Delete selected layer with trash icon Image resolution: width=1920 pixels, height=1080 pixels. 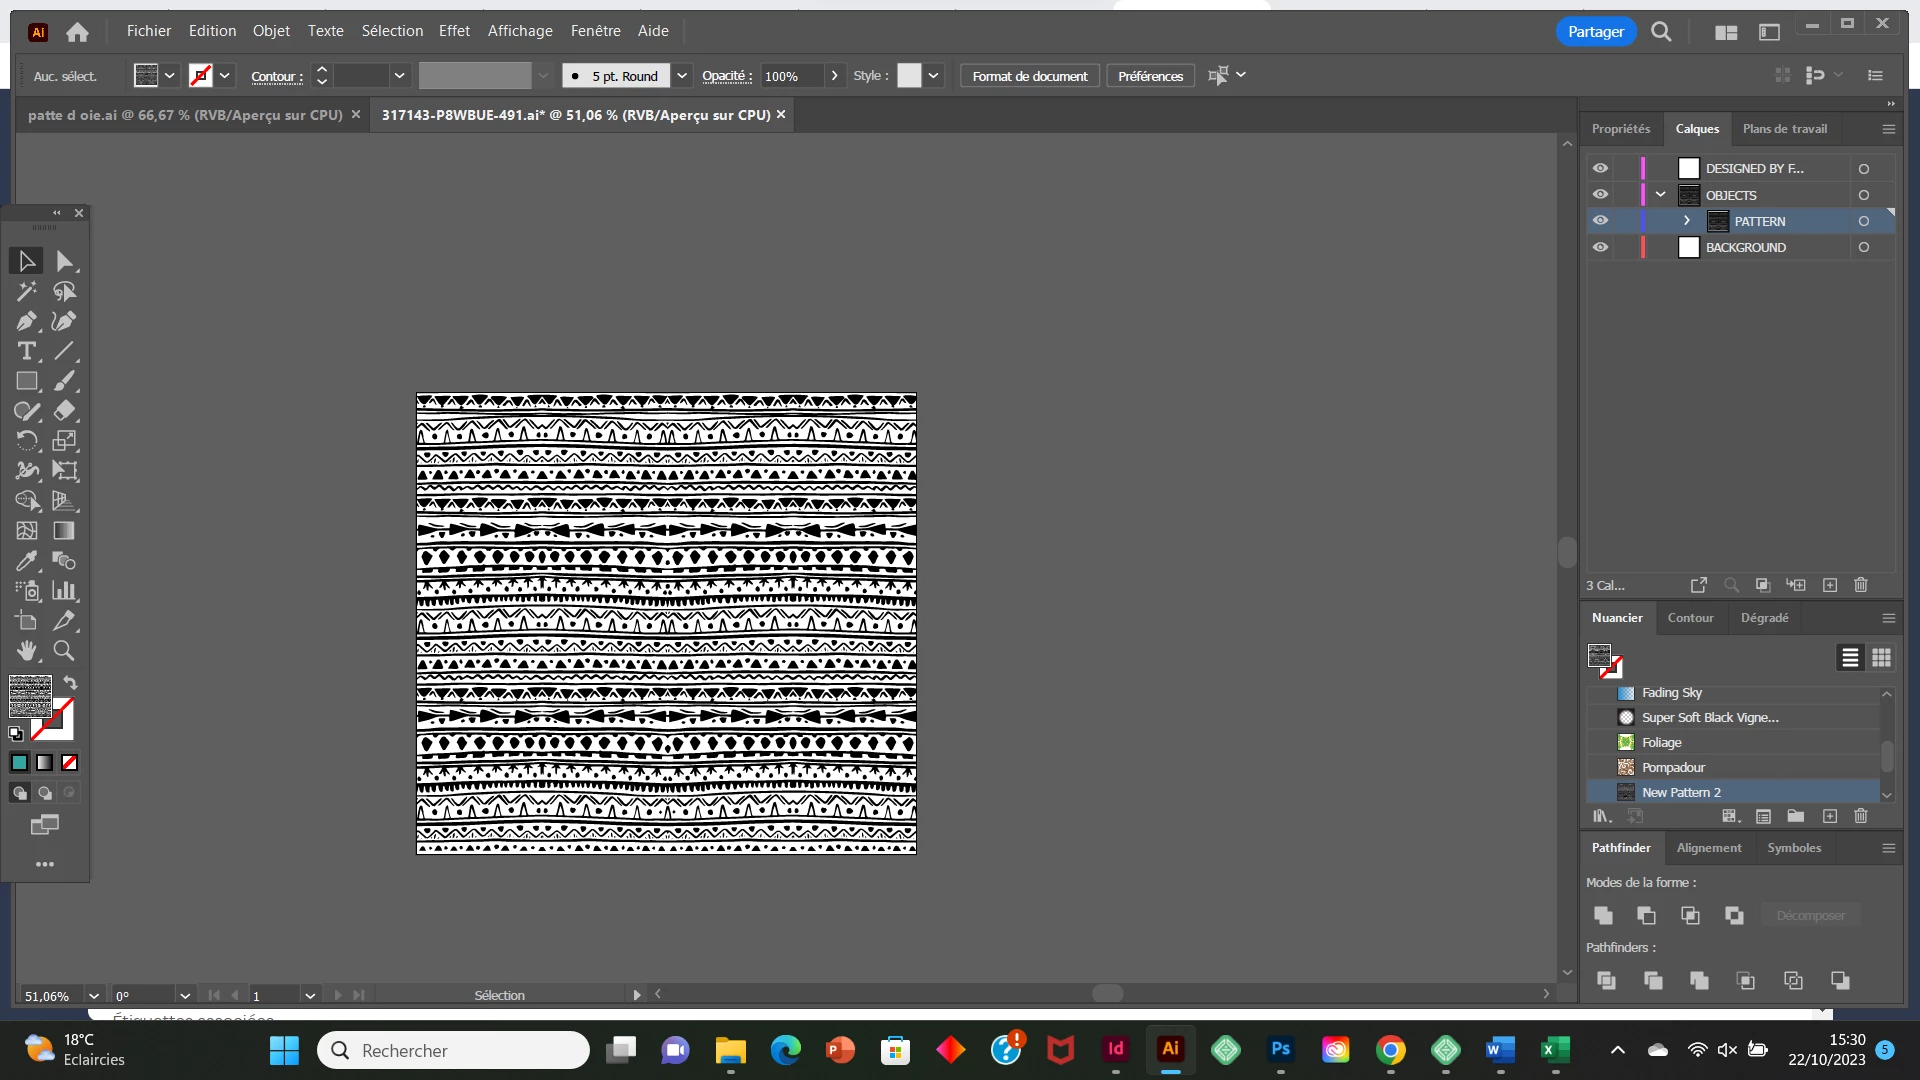pyautogui.click(x=1860, y=585)
